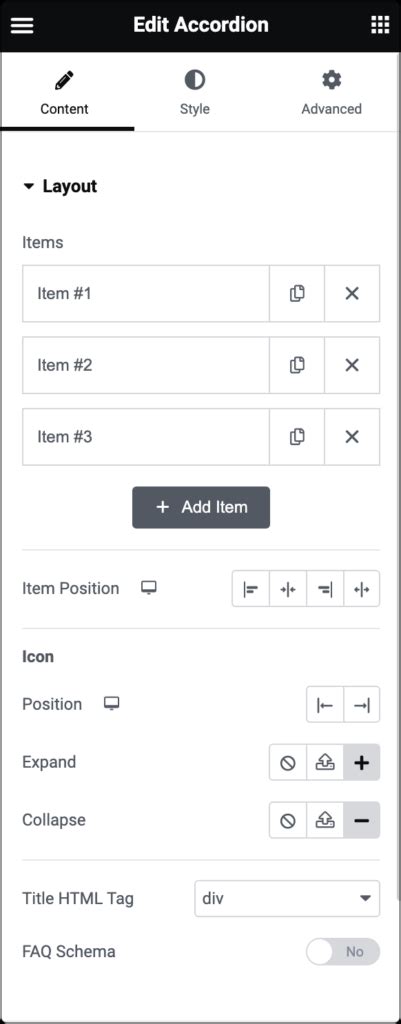Collapse the Layout section

coord(59,187)
